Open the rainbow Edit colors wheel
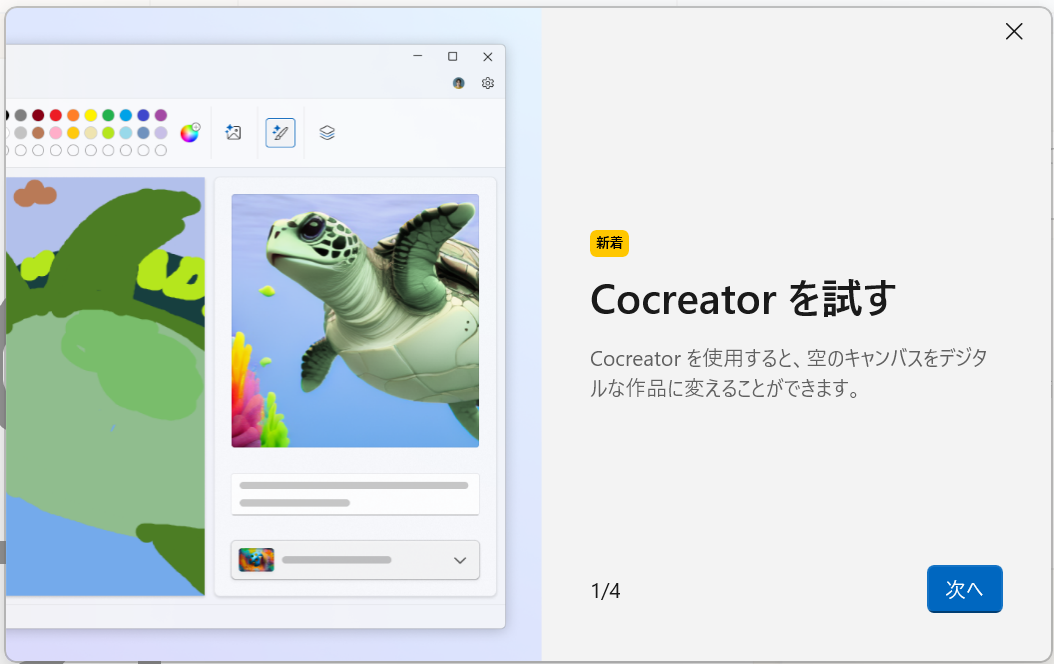This screenshot has height=664, width=1054. [190, 132]
